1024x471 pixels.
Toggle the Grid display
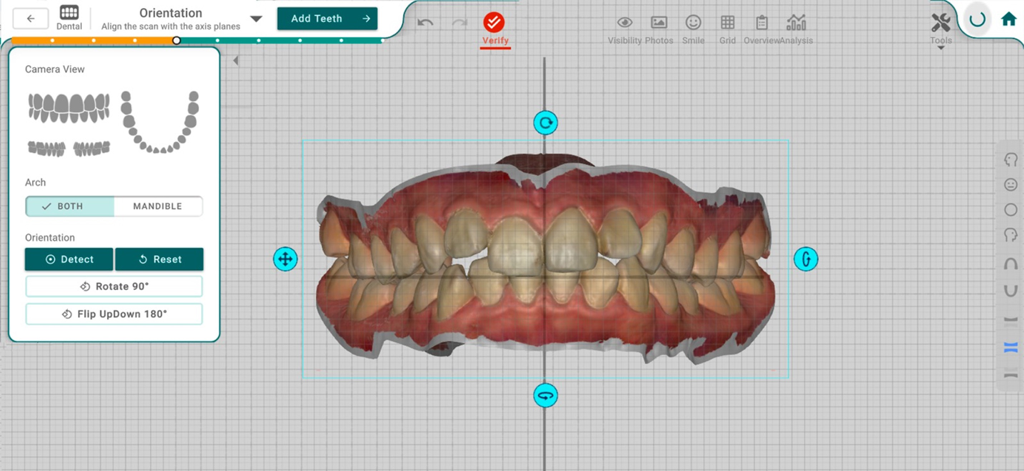(728, 29)
